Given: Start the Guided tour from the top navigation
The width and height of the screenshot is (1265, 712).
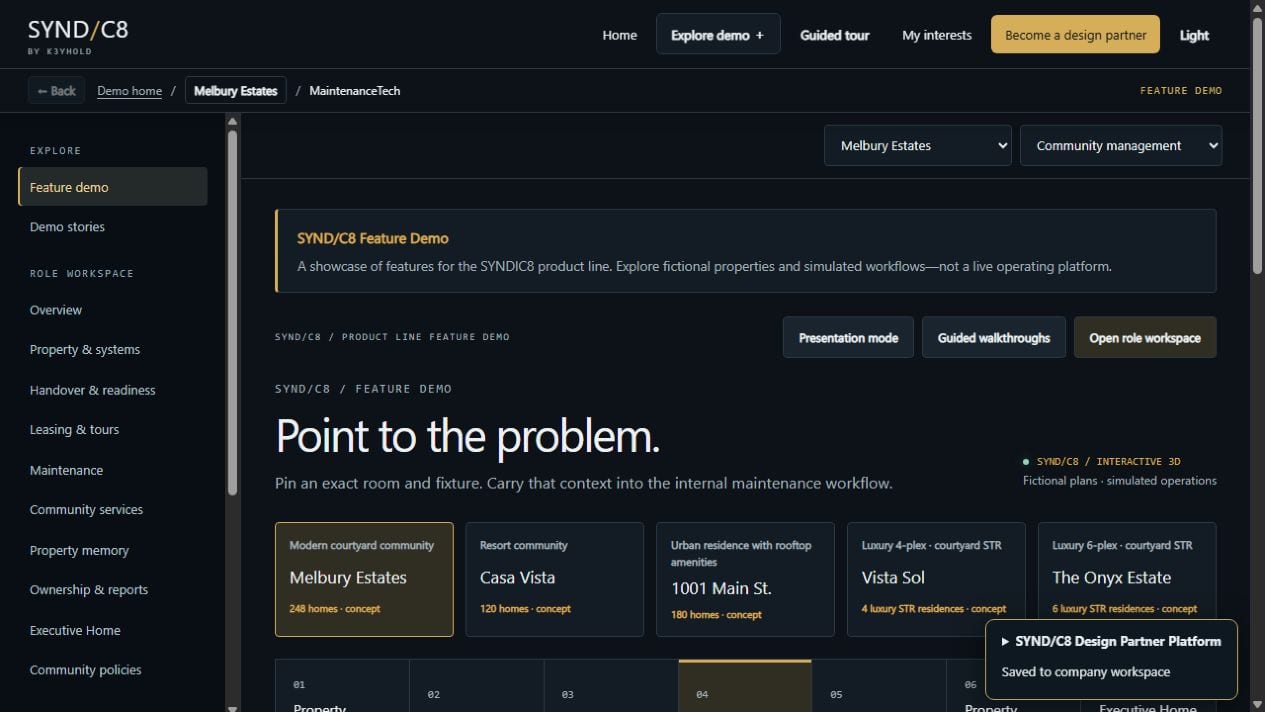Looking at the screenshot, I should point(834,35).
